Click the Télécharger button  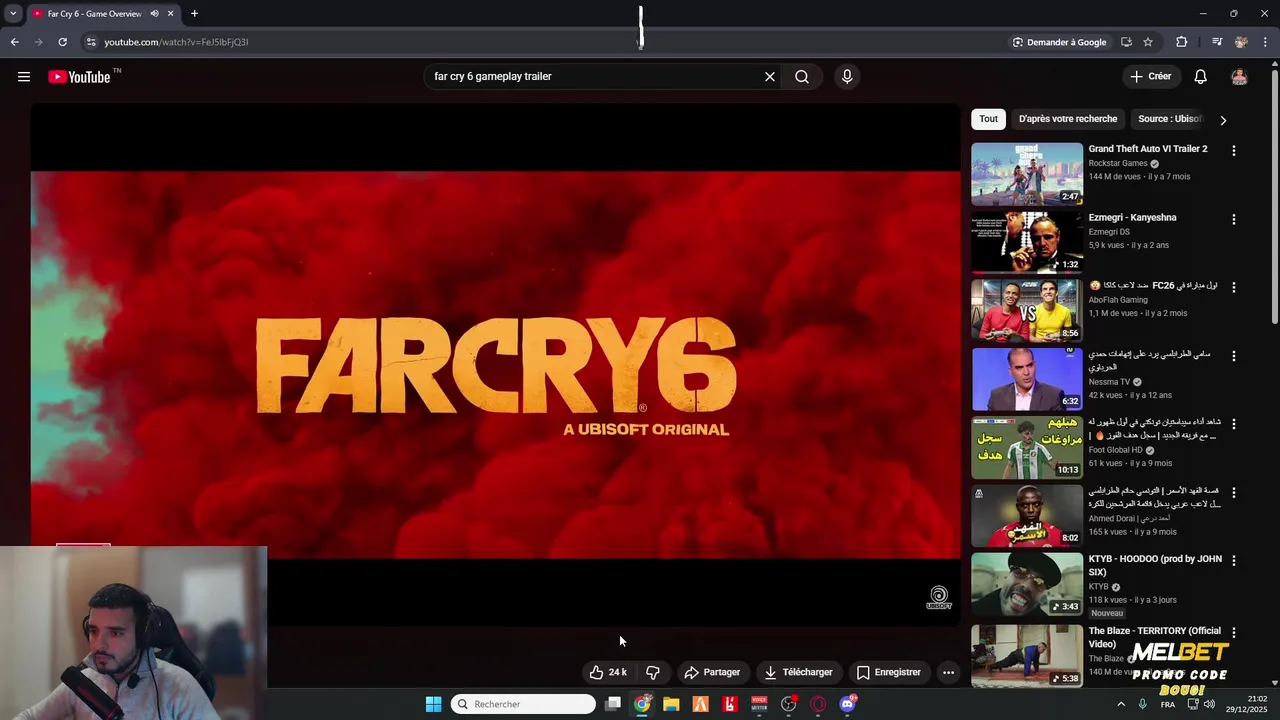point(798,672)
